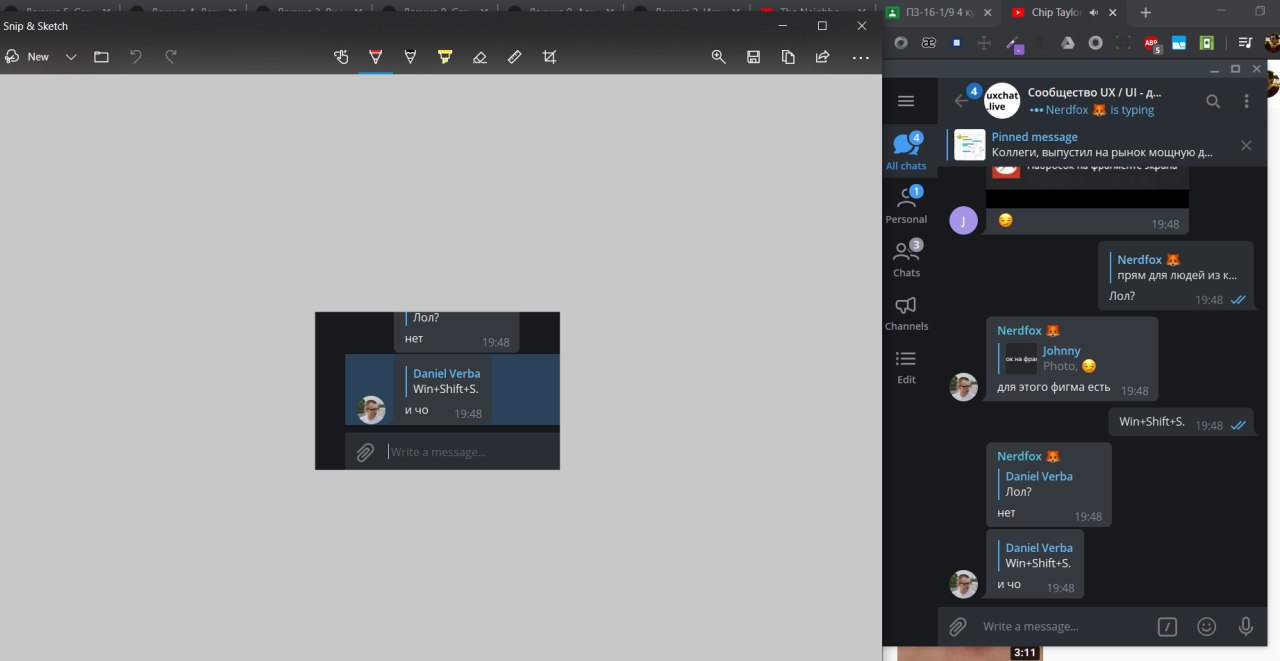
Task: Click New snip in Snip & Sketch
Action: click(27, 57)
